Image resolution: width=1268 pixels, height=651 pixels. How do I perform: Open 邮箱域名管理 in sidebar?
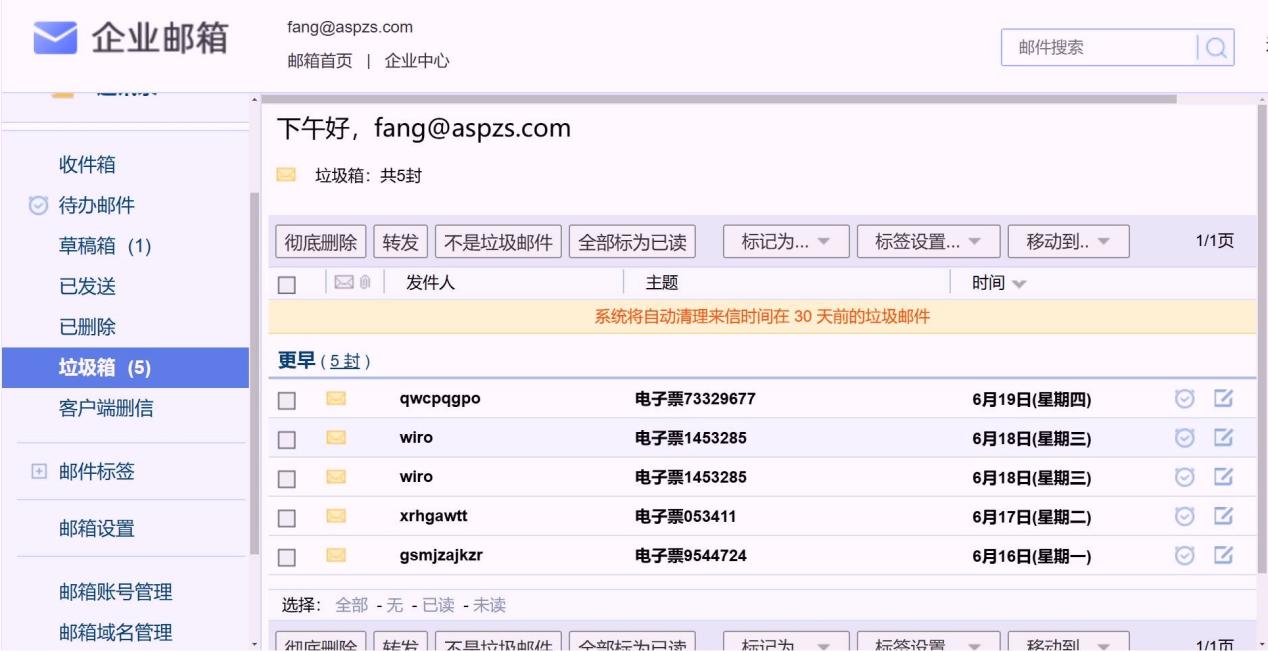pyautogui.click(x=116, y=632)
